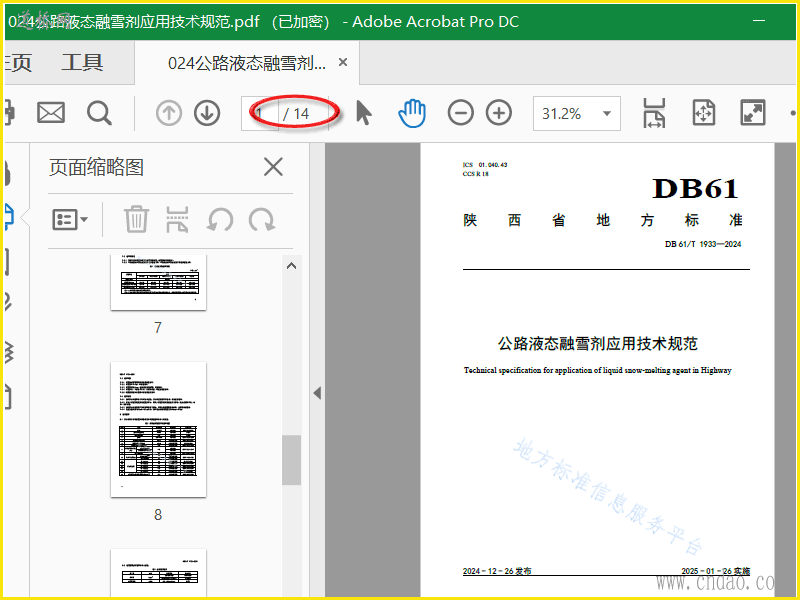The height and width of the screenshot is (600, 800).
Task: Close the 024公路液态融雪剂 document tab
Action: (x=343, y=62)
